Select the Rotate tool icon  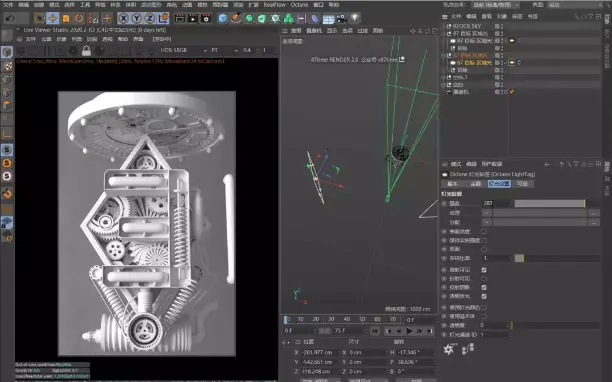point(79,18)
